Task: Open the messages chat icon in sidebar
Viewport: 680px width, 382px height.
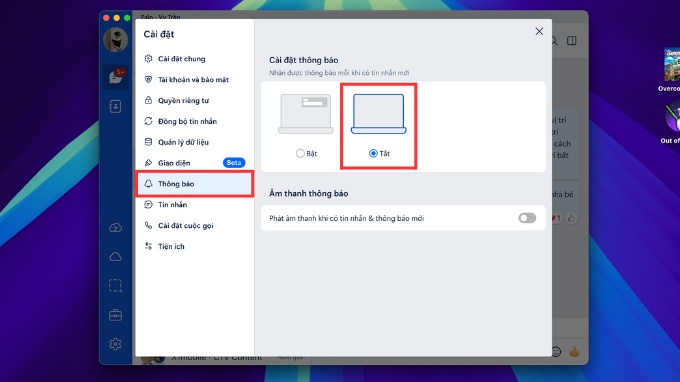Action: [115, 77]
